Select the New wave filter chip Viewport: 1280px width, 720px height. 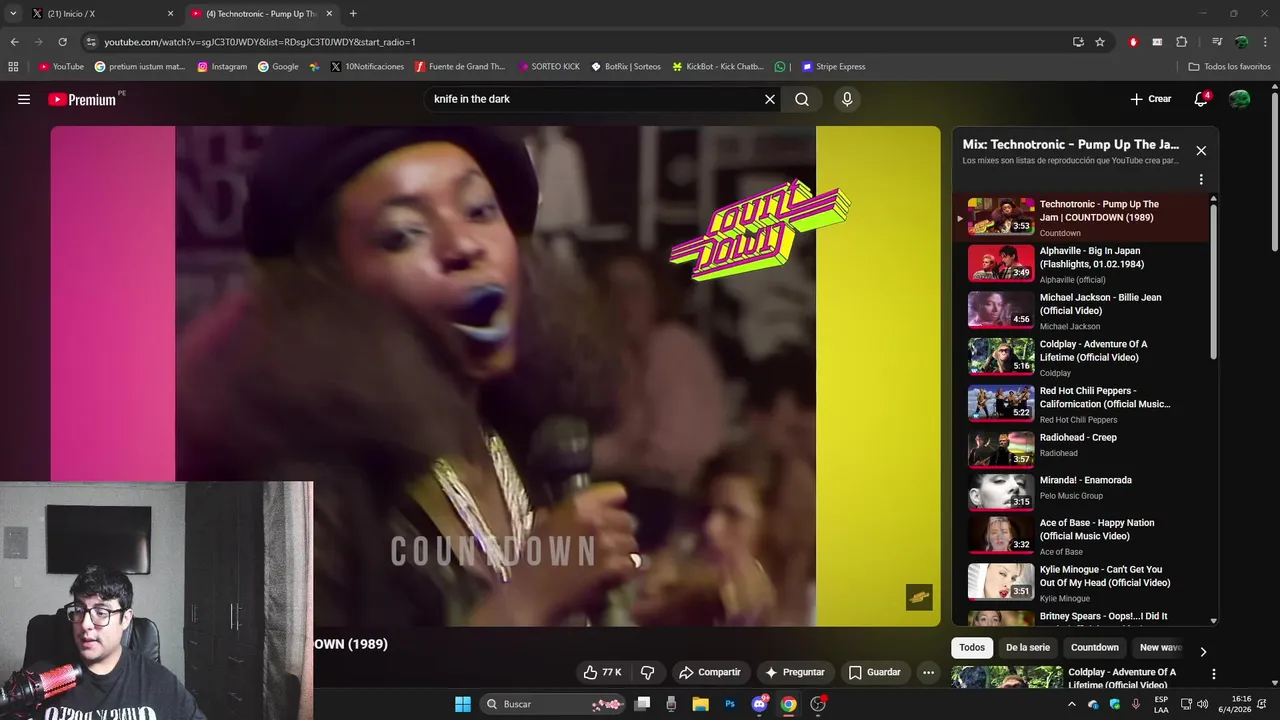tap(1160, 647)
